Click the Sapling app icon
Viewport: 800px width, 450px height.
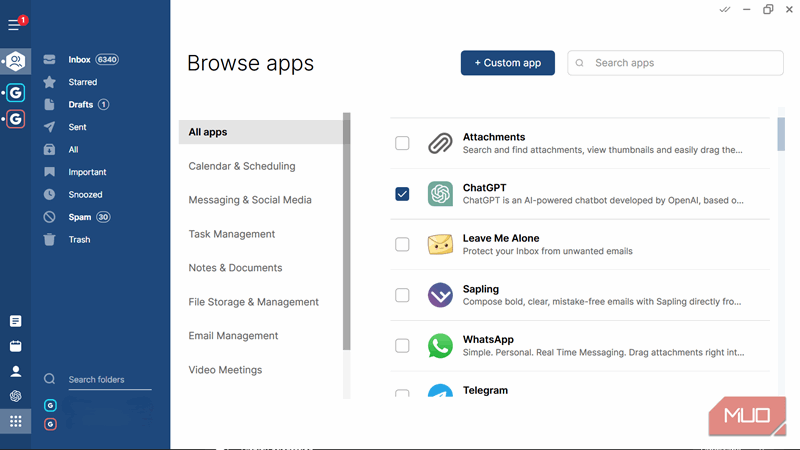440,295
